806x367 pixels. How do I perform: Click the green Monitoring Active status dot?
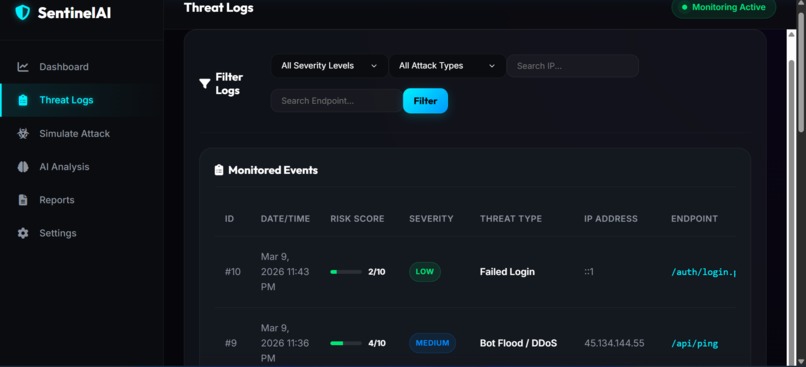coord(684,7)
